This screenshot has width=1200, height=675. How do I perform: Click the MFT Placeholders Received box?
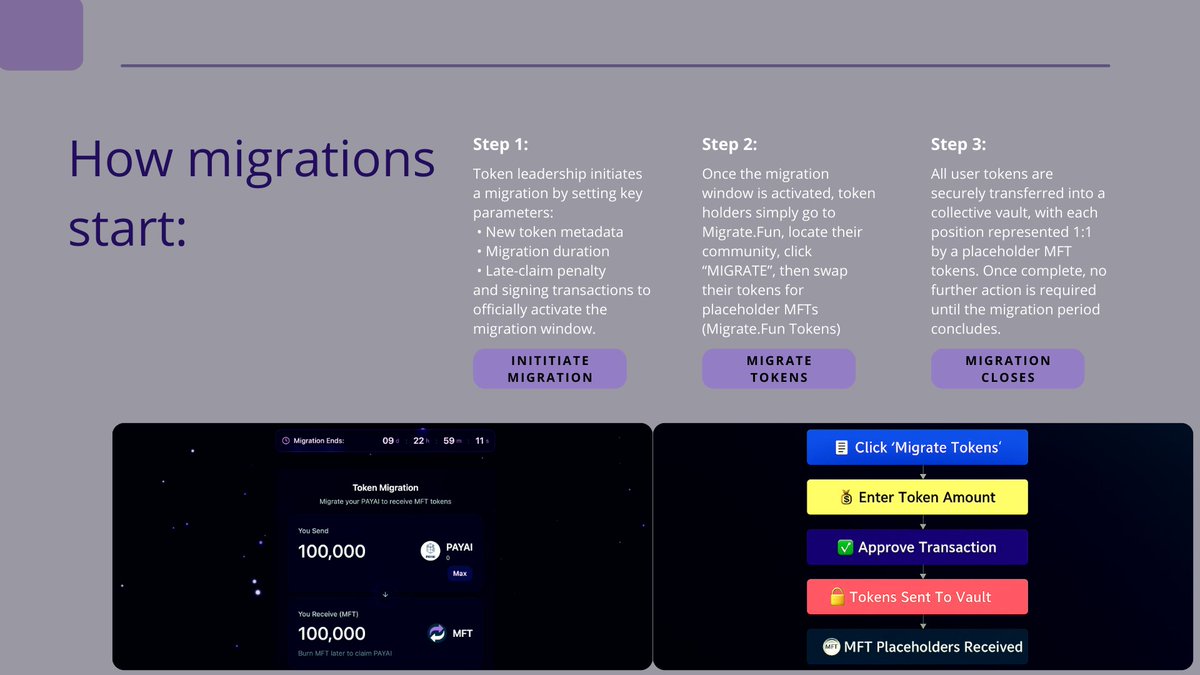[x=917, y=647]
